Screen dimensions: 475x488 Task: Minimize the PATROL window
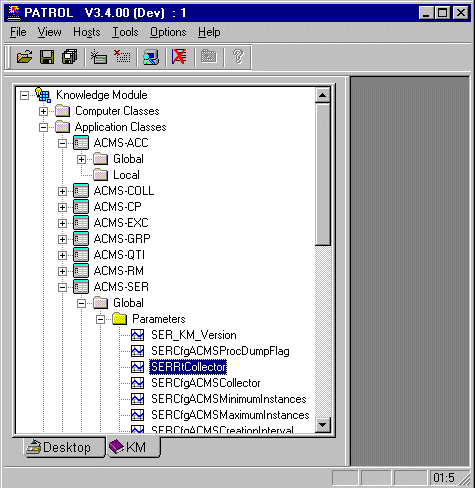[426, 13]
